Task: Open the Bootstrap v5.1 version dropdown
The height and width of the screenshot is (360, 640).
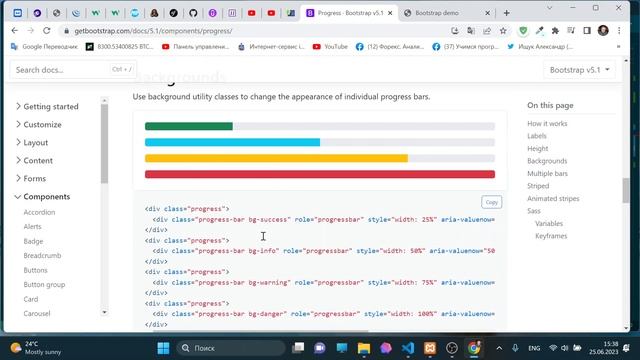Action: (579, 70)
